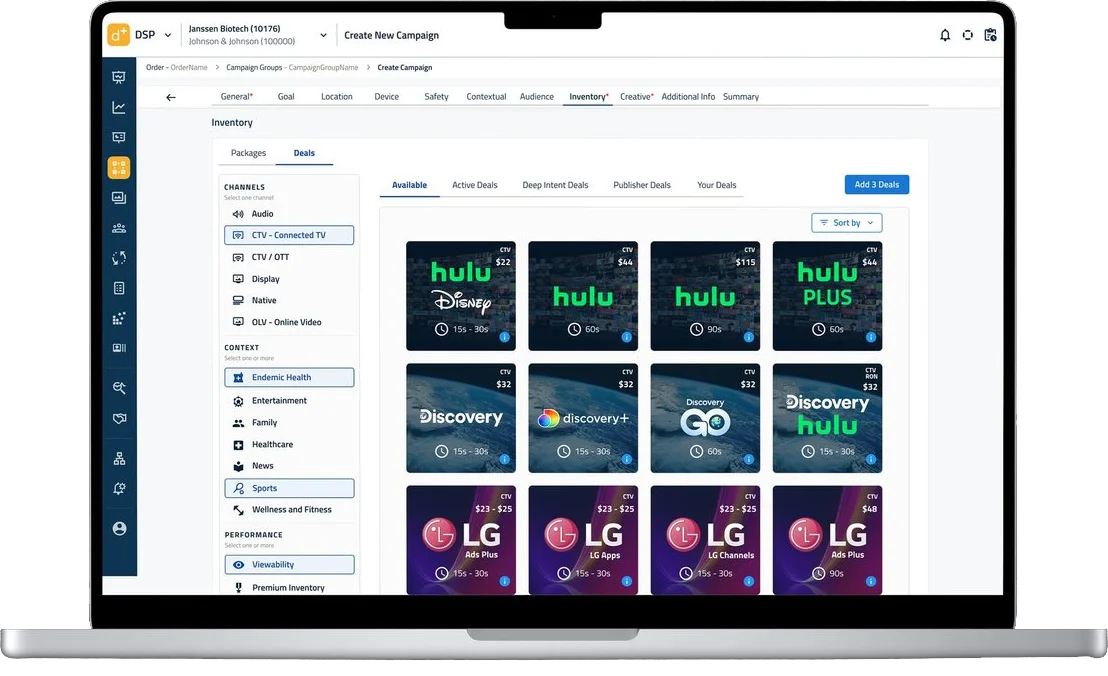Image resolution: width=1108 pixels, height=676 pixels.
Task: Select the Hulu $44 60s deal card
Action: click(583, 296)
